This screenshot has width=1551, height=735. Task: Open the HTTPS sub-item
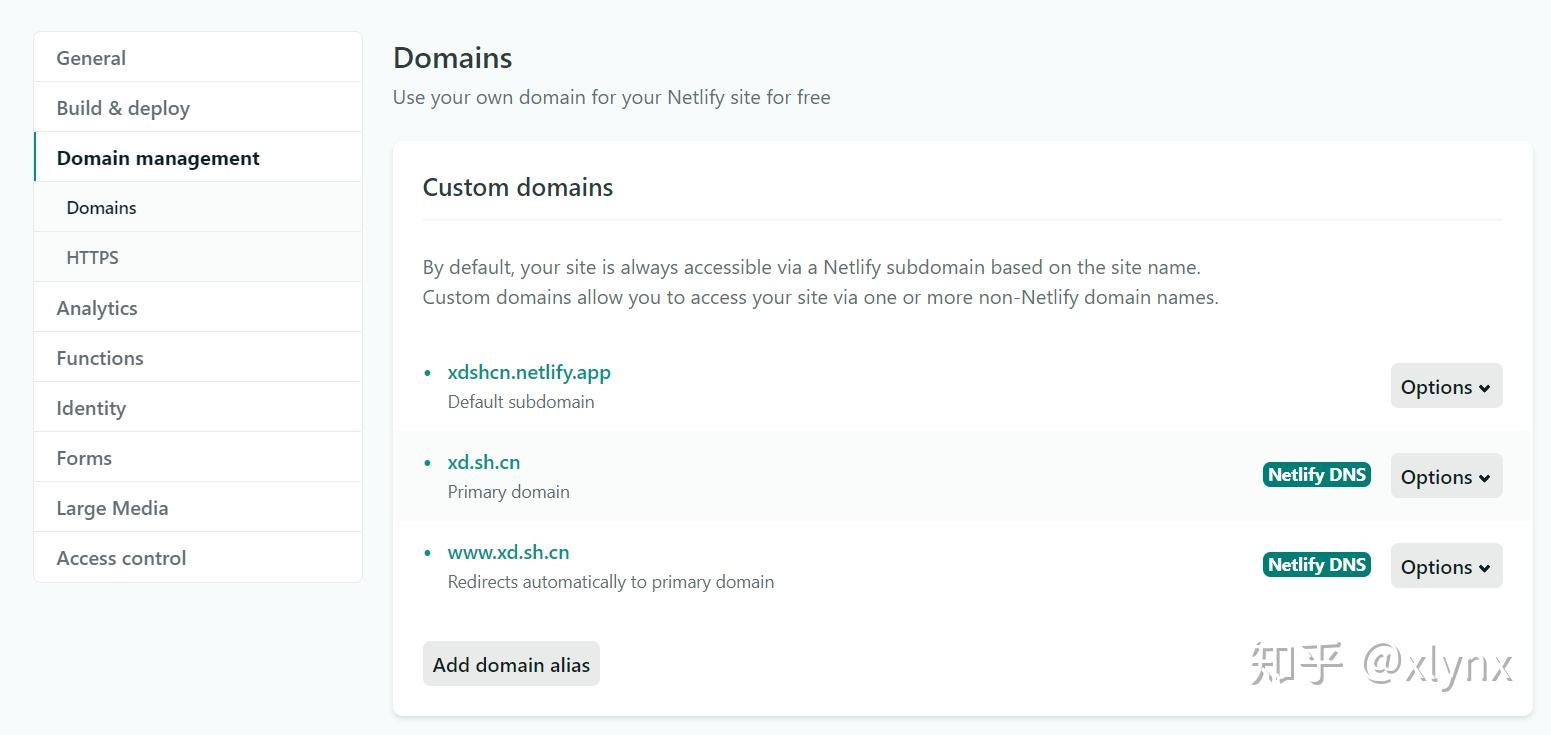[x=92, y=258]
